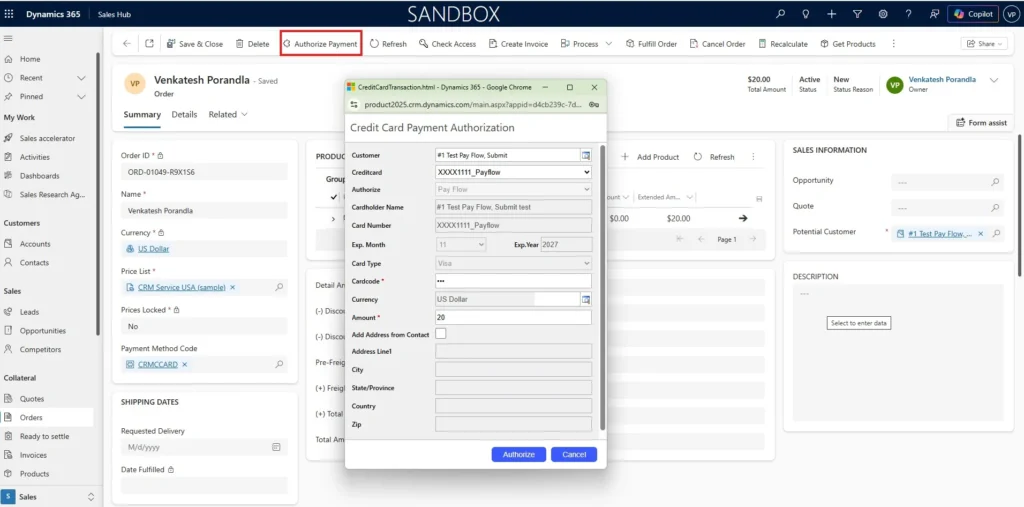1024x507 pixels.
Task: Open Currency lookup icon in dialog
Action: pyautogui.click(x=586, y=299)
